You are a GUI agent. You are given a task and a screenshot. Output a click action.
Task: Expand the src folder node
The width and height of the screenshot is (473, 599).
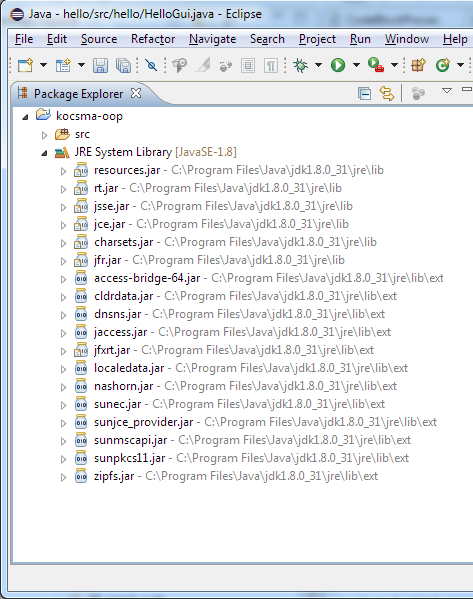[44, 135]
